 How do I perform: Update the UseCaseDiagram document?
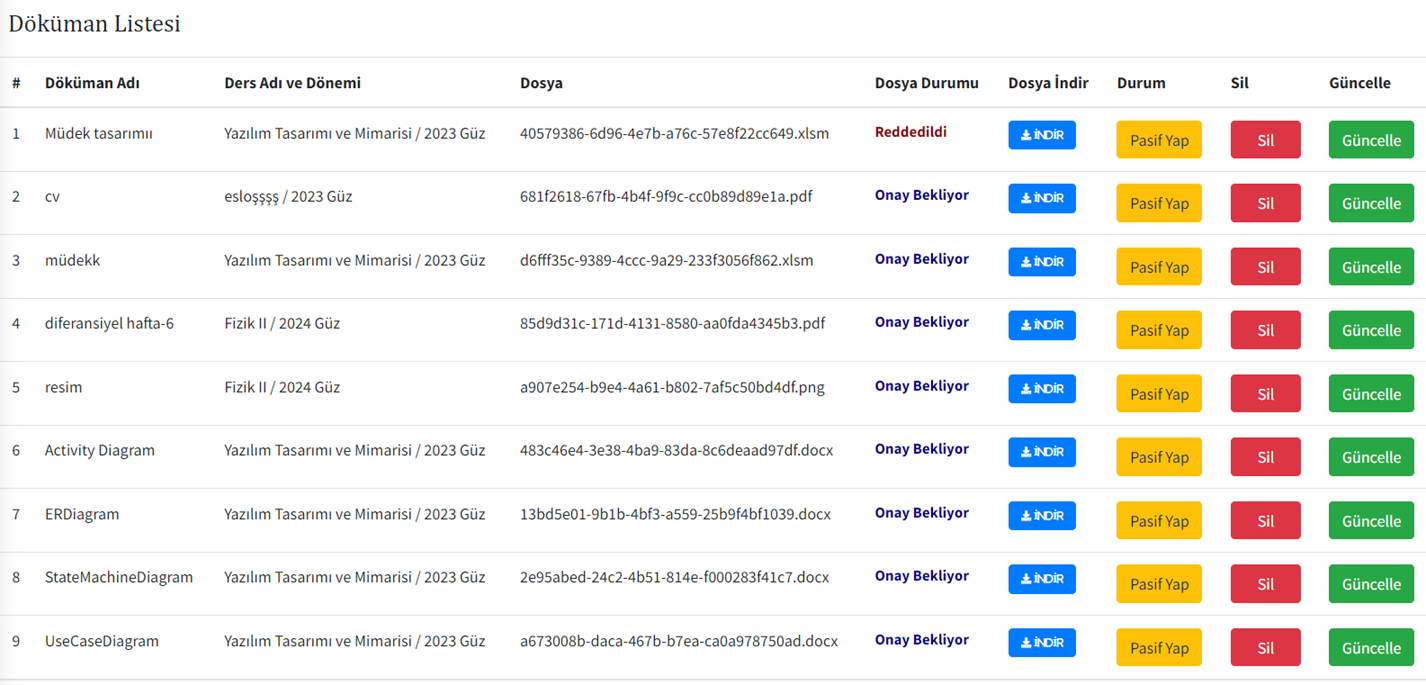tap(1371, 648)
